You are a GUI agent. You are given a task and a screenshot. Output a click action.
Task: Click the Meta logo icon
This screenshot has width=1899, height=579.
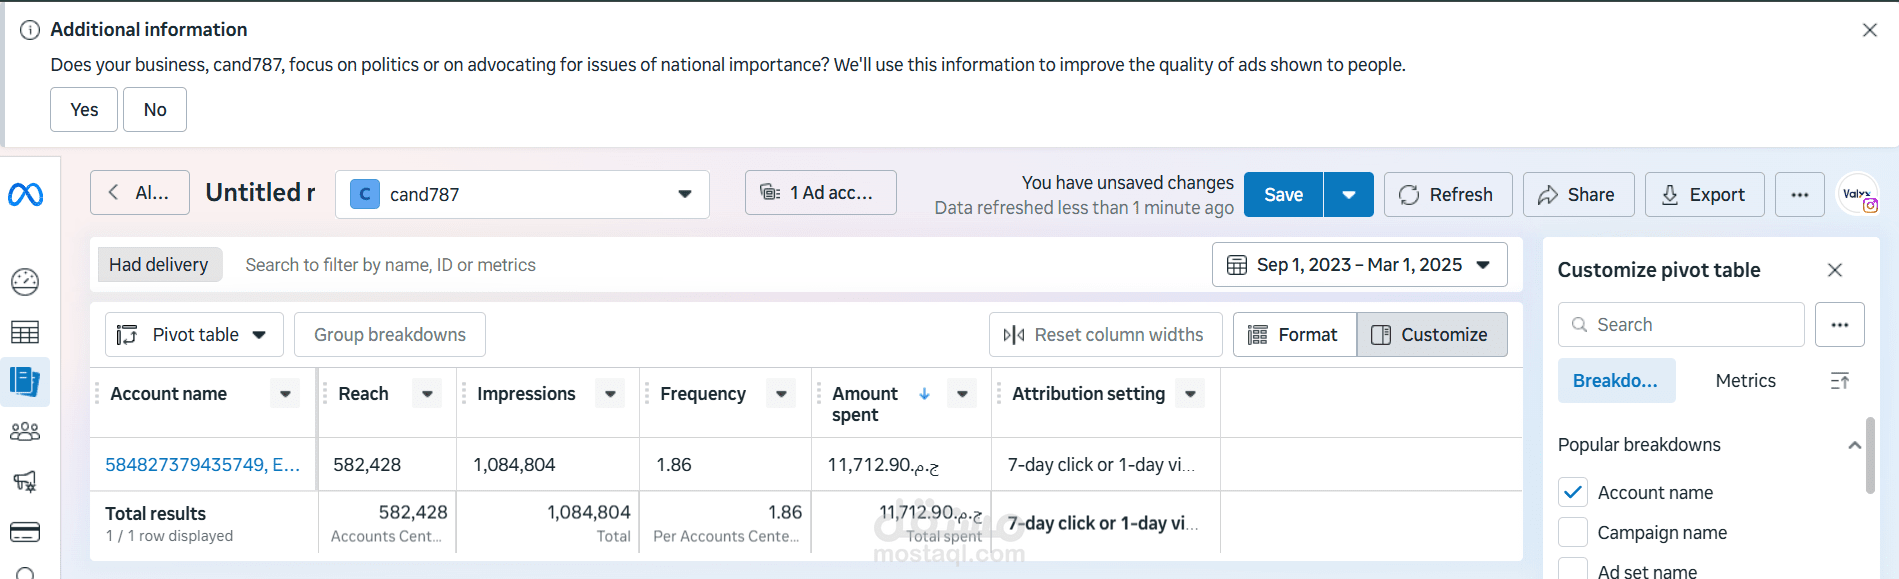pos(25,195)
